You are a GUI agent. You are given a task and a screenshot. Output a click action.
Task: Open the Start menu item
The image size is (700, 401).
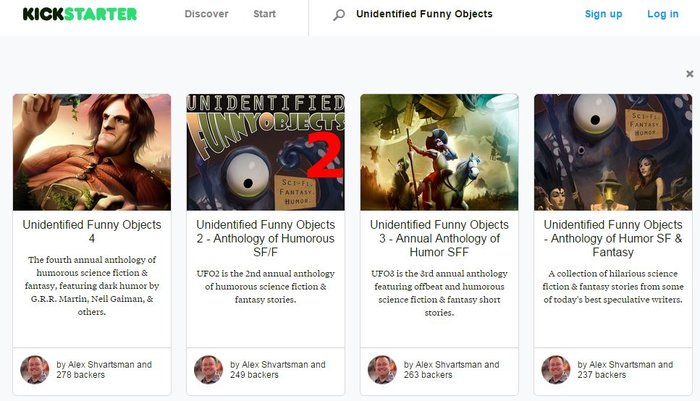[x=265, y=14]
